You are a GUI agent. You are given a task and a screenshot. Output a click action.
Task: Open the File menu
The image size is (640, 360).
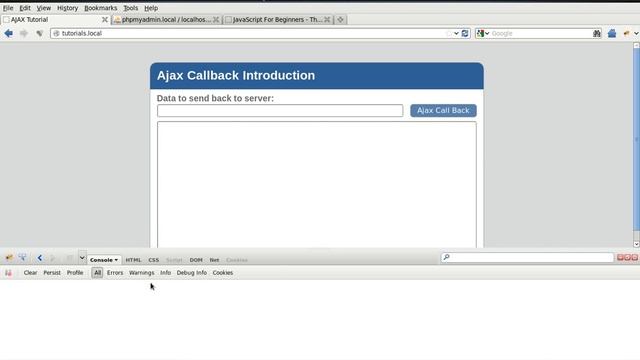coord(8,8)
